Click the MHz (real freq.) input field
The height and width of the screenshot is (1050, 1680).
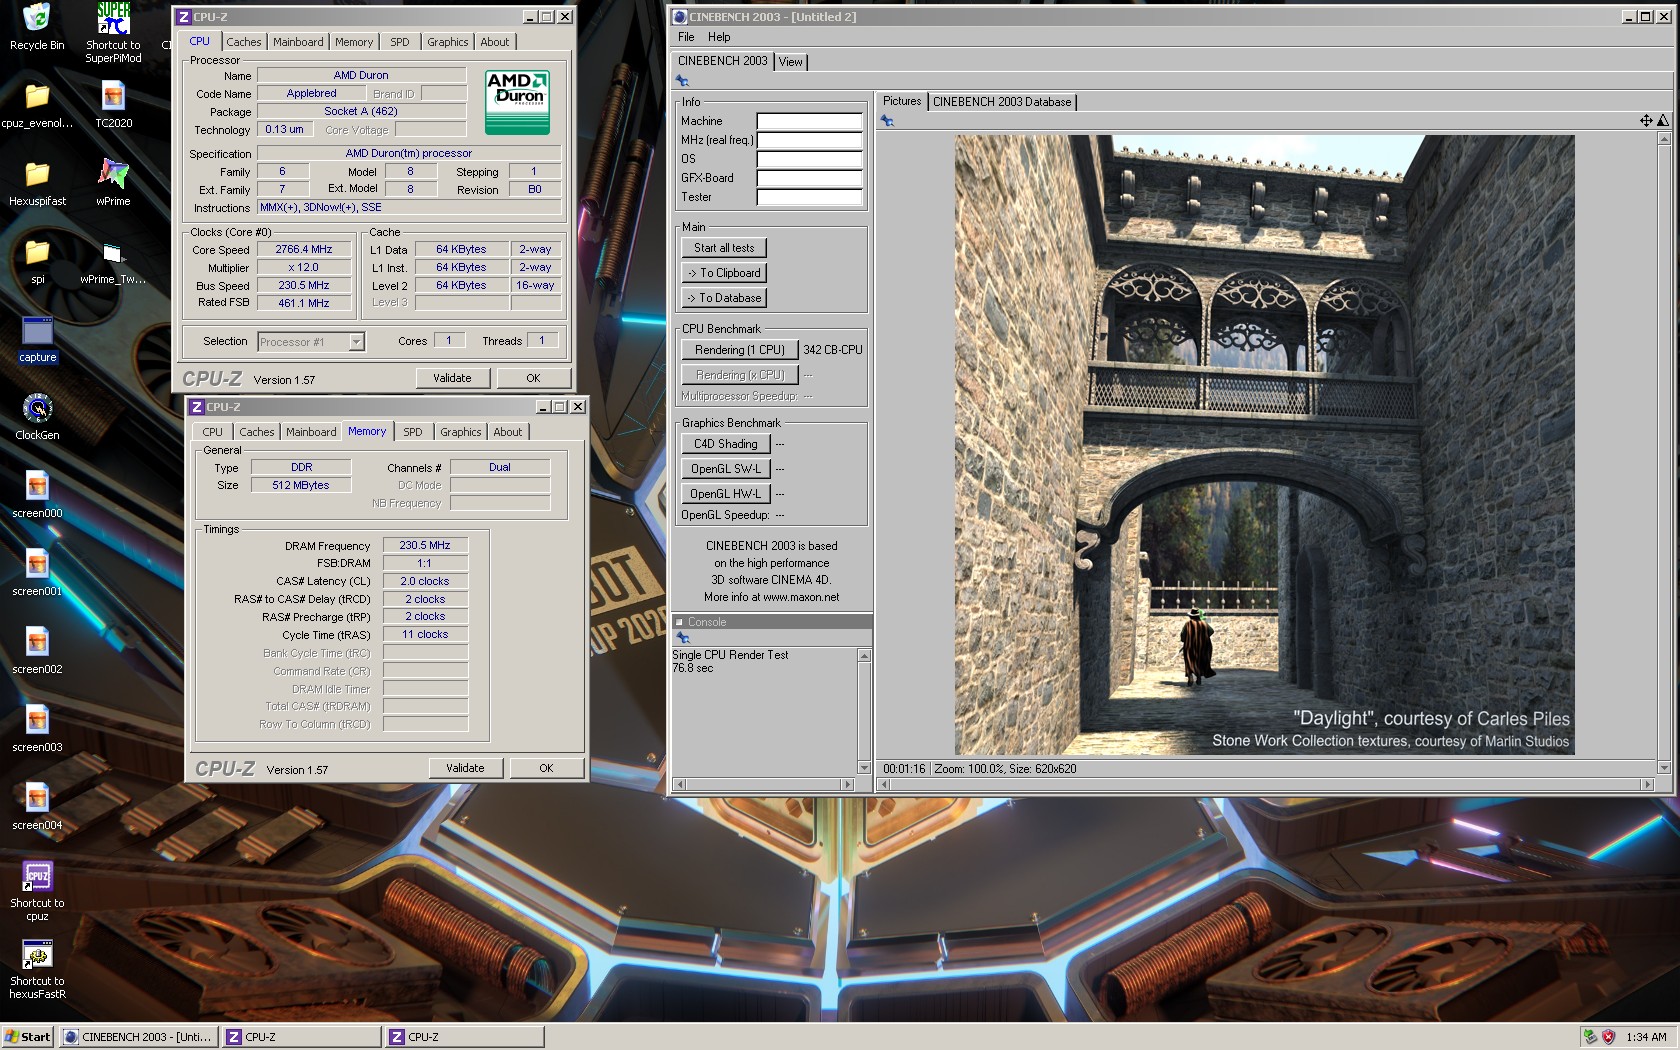click(809, 140)
